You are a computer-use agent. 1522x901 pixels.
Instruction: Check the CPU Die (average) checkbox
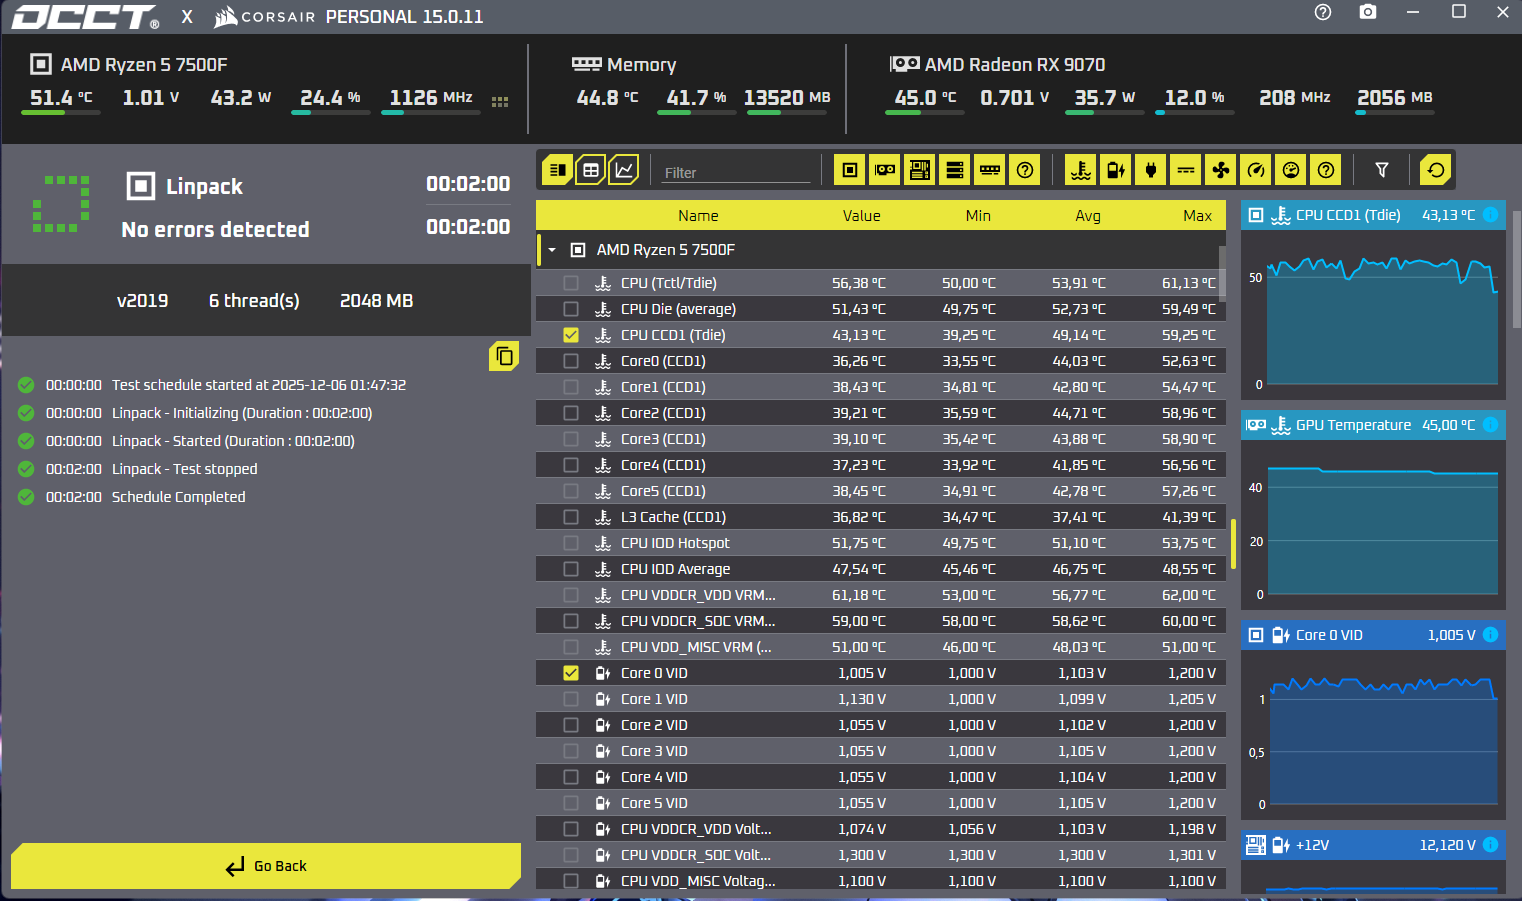pos(571,309)
